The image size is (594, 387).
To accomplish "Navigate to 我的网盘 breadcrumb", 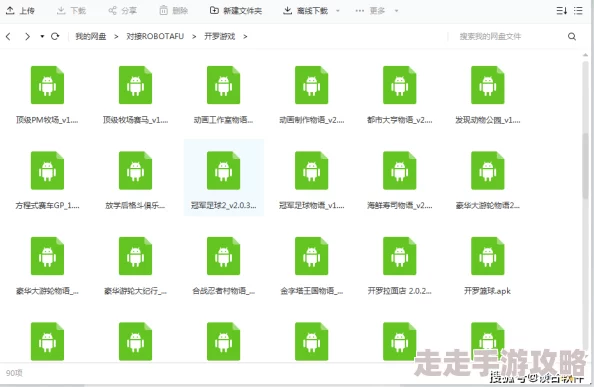I will tap(91, 36).
